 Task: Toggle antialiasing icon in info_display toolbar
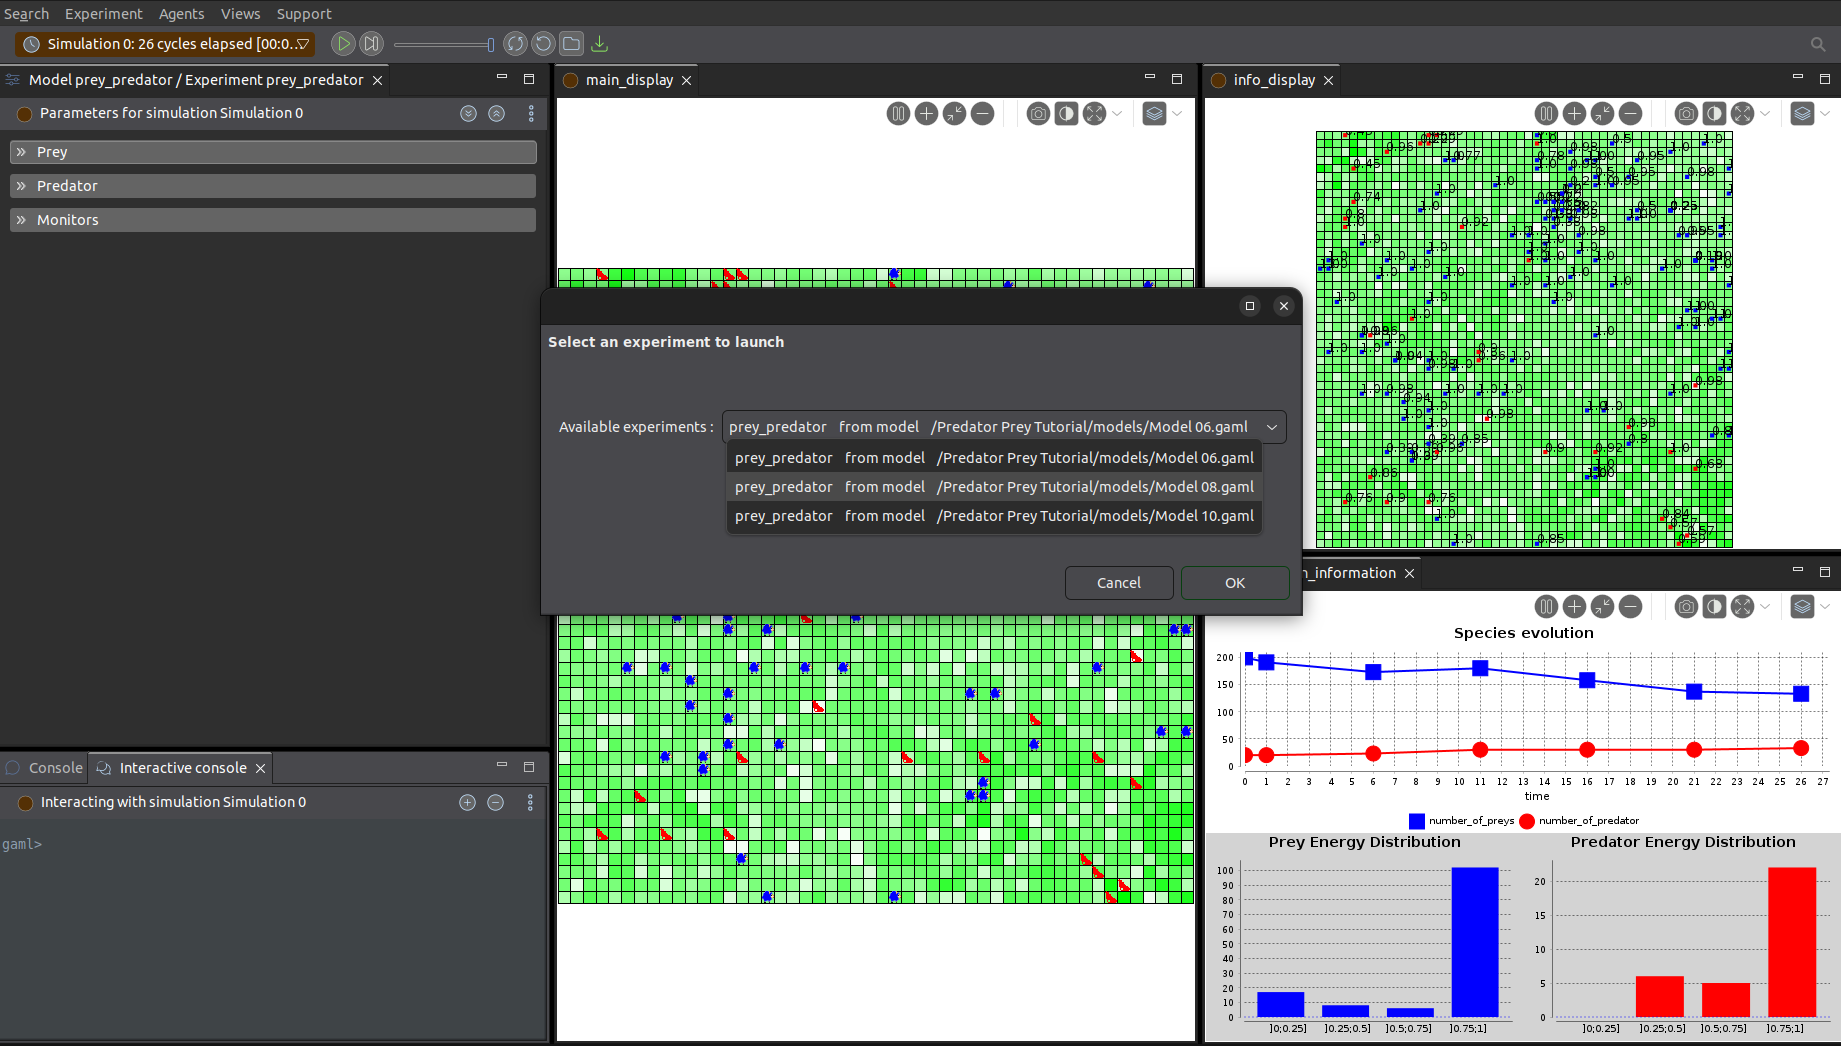tap(1714, 114)
